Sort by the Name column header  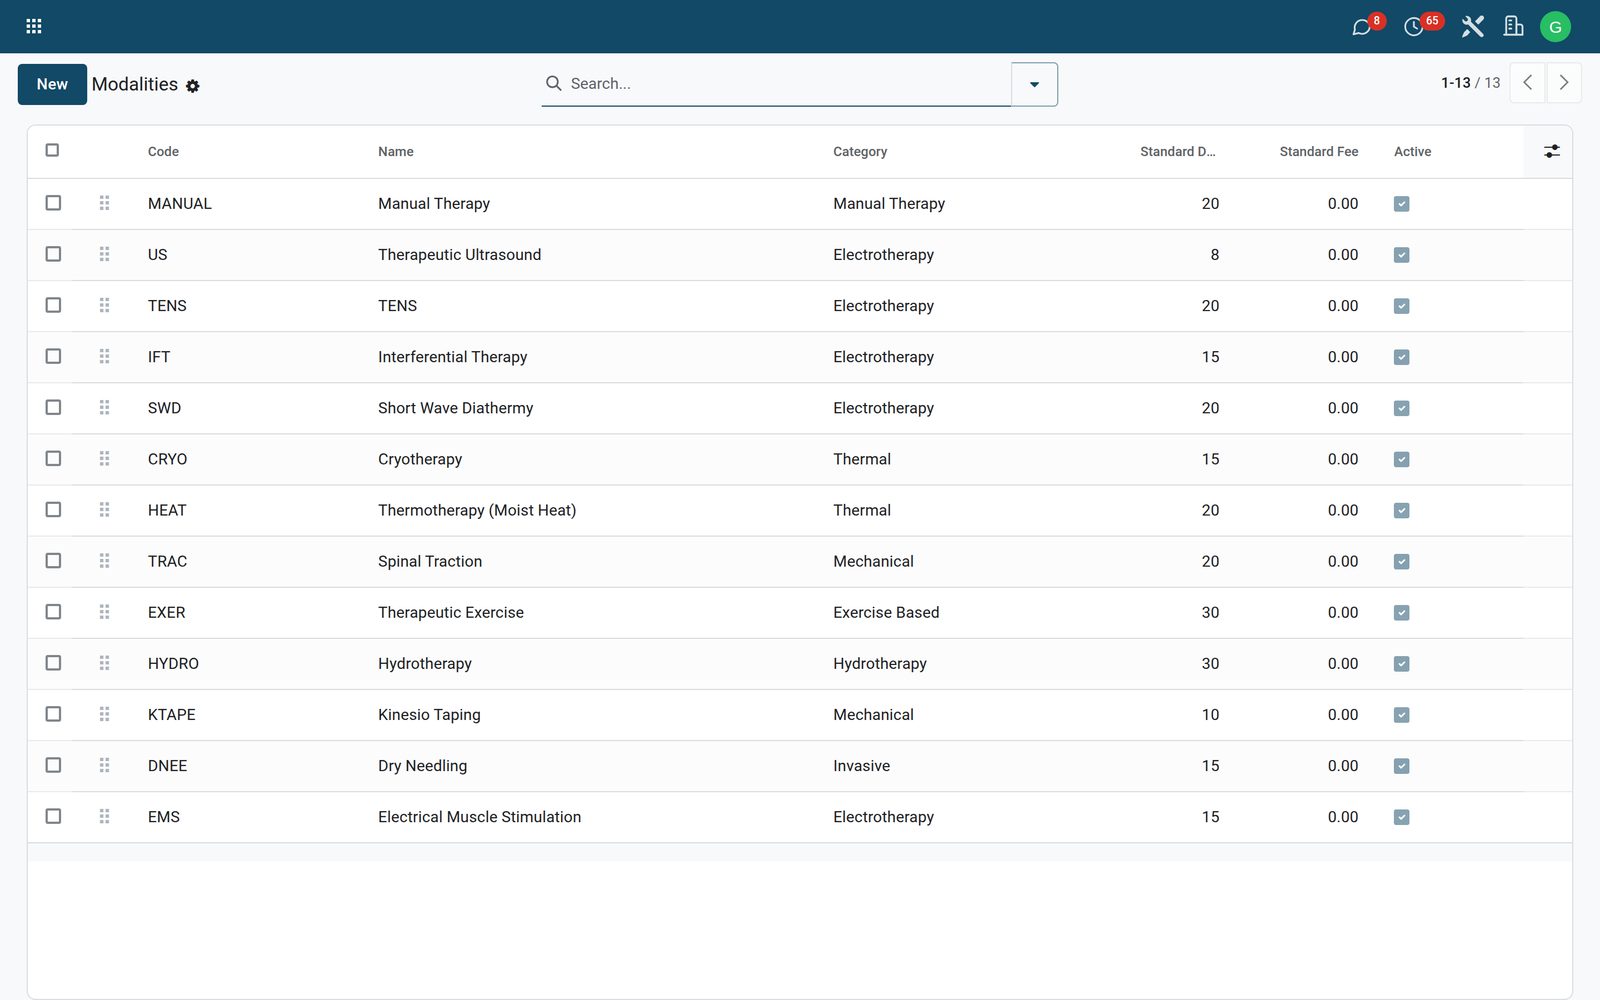tap(396, 152)
